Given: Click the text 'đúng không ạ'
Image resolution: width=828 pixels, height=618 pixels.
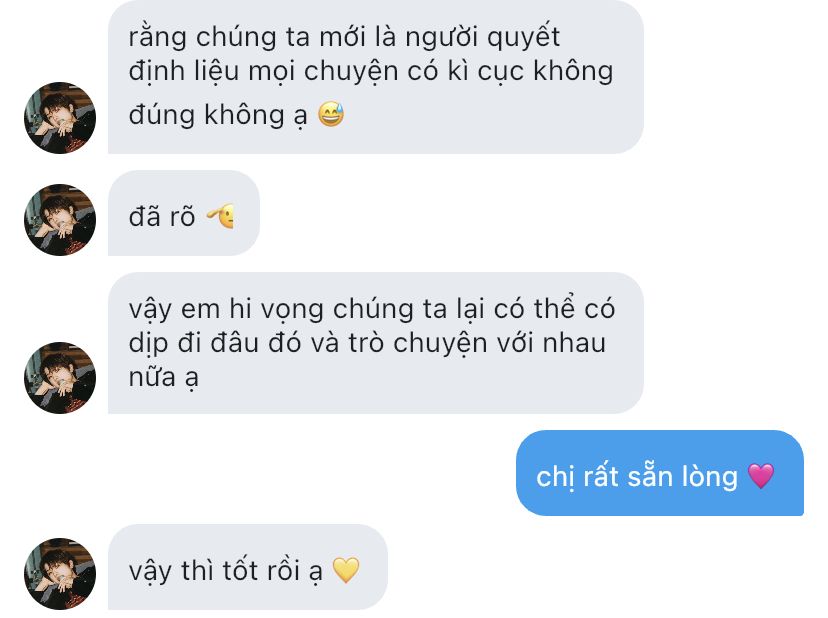Looking at the screenshot, I should tap(218, 115).
